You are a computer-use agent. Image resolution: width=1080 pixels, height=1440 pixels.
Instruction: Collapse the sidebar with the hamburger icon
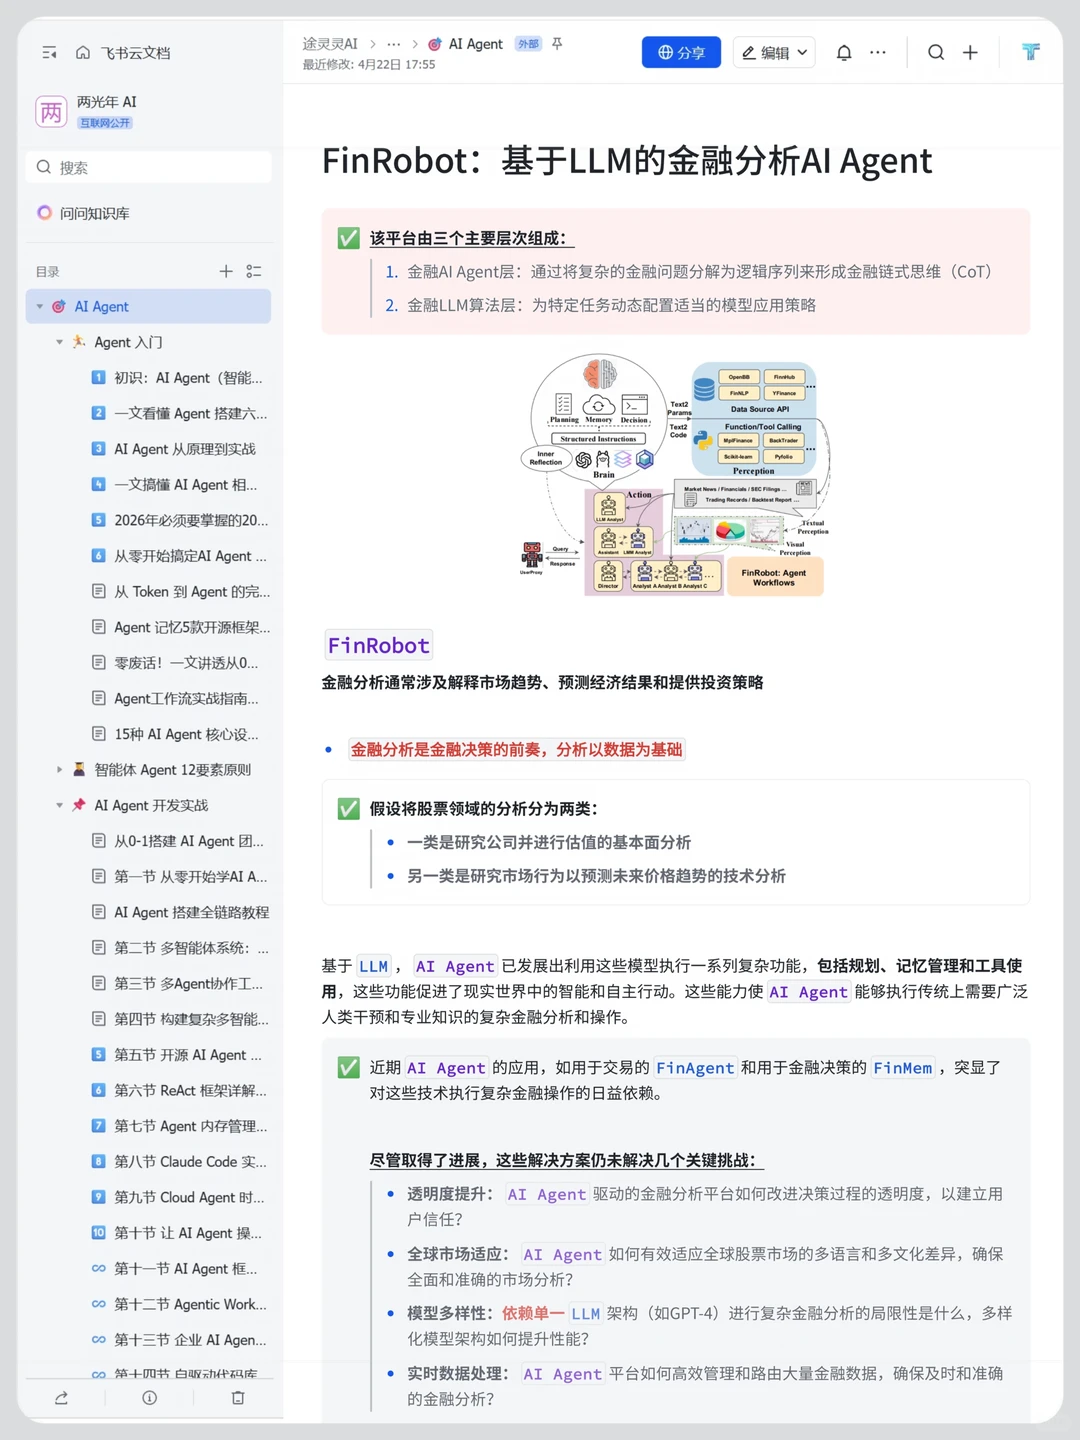pos(49,53)
